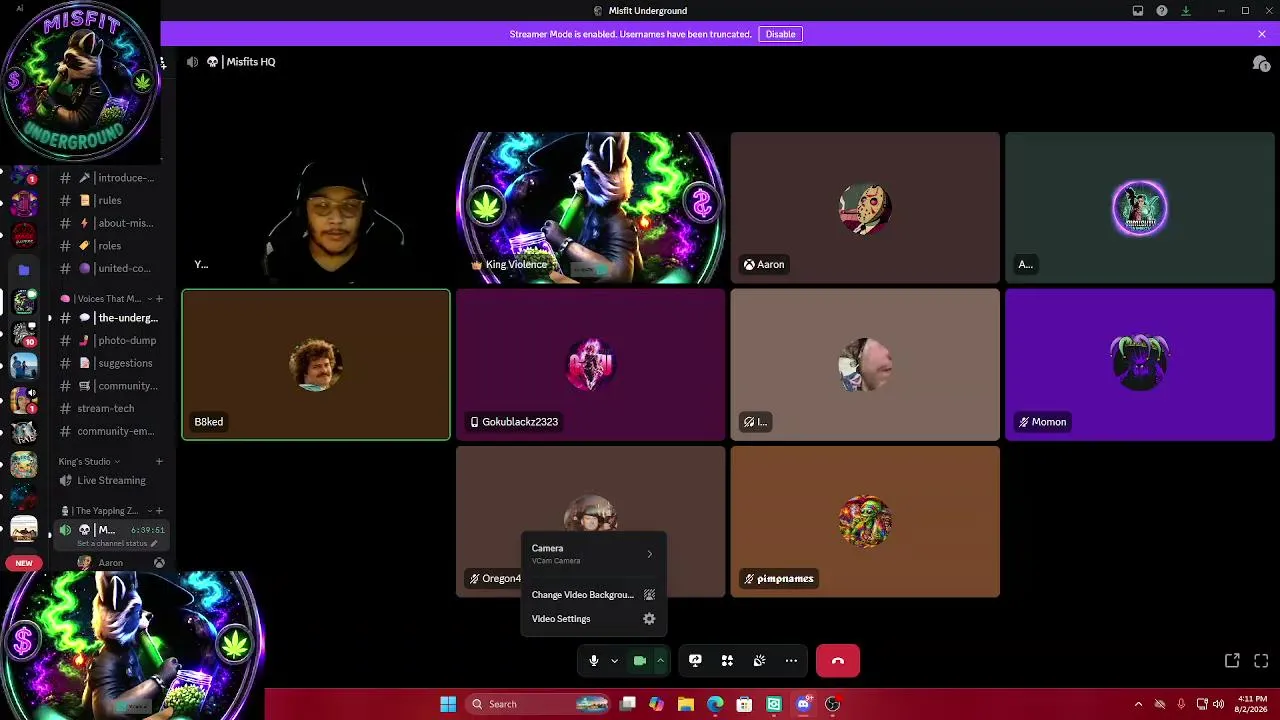Image resolution: width=1280 pixels, height=720 pixels.
Task: Turn off the green camera button
Action: 640,660
